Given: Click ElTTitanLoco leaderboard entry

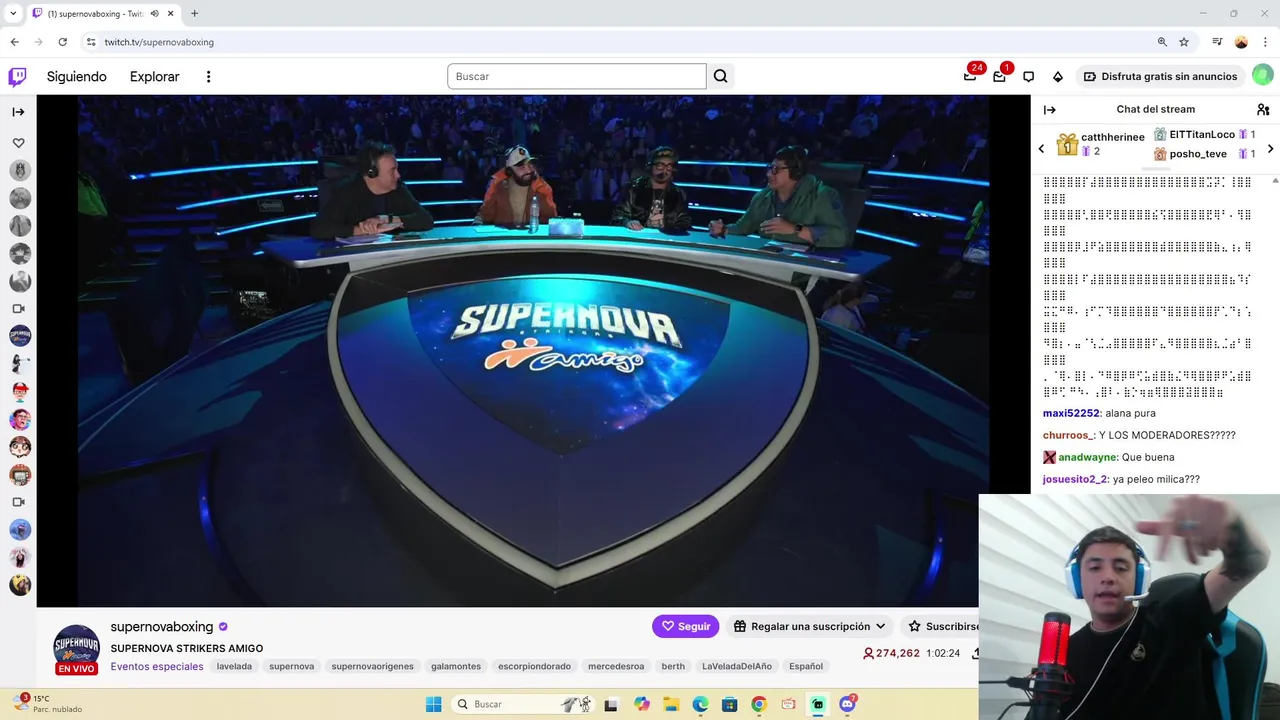Looking at the screenshot, I should coord(1204,134).
